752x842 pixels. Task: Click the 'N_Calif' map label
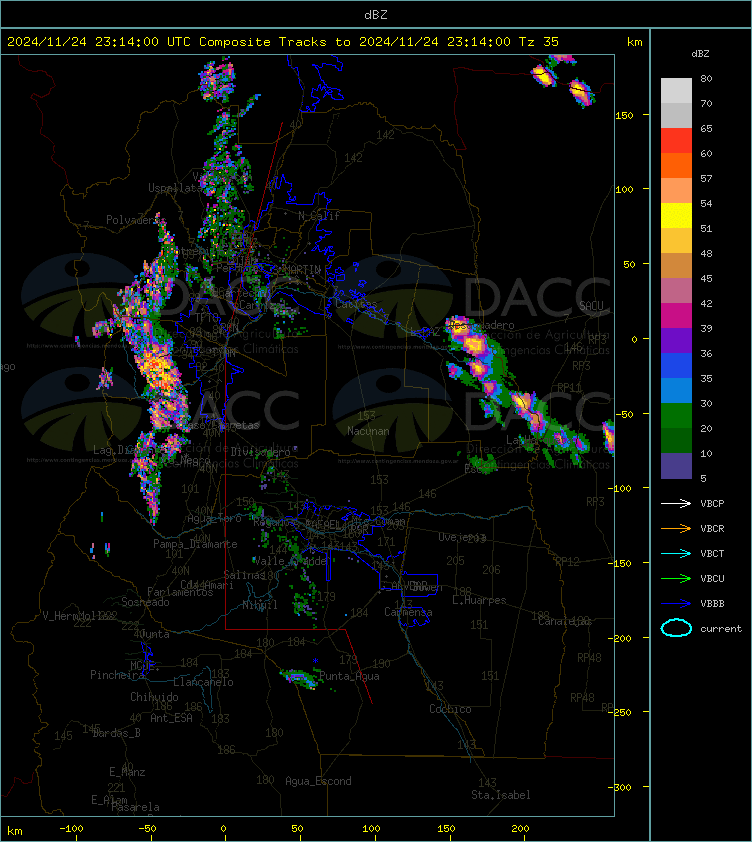(x=319, y=216)
